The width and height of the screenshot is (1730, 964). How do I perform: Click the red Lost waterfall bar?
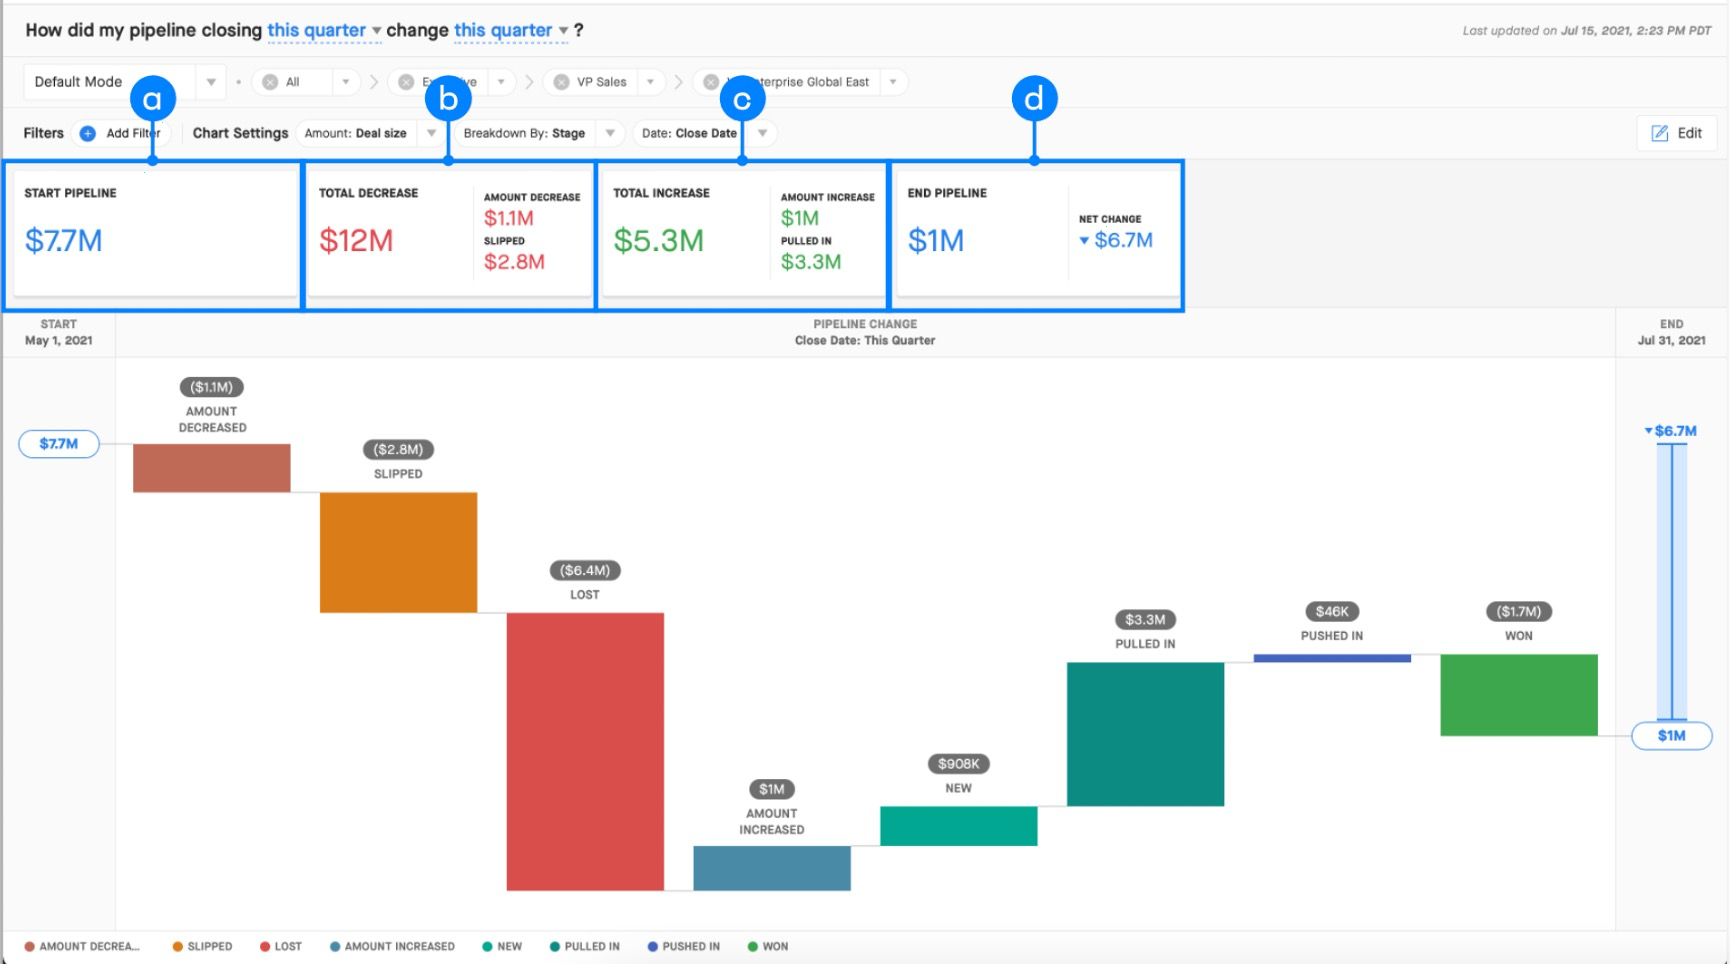(x=585, y=751)
